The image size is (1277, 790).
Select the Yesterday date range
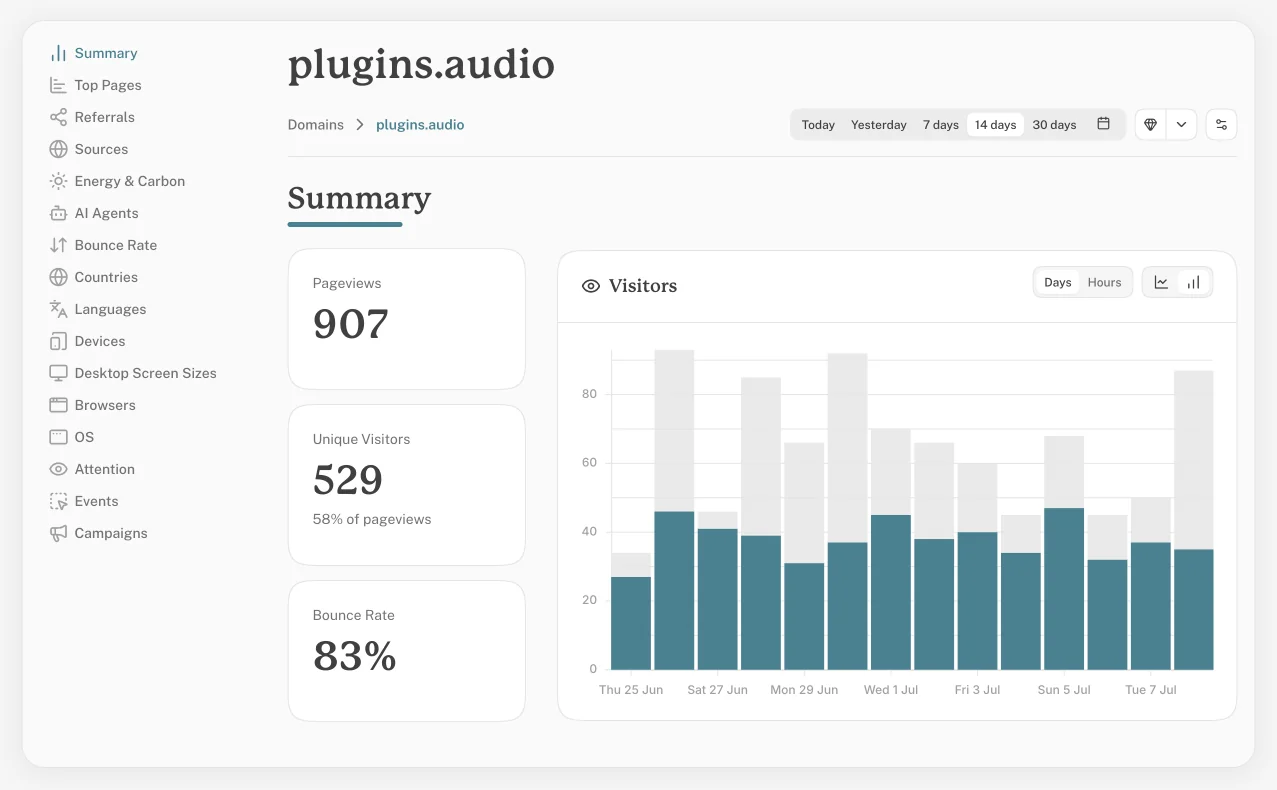[x=879, y=125]
